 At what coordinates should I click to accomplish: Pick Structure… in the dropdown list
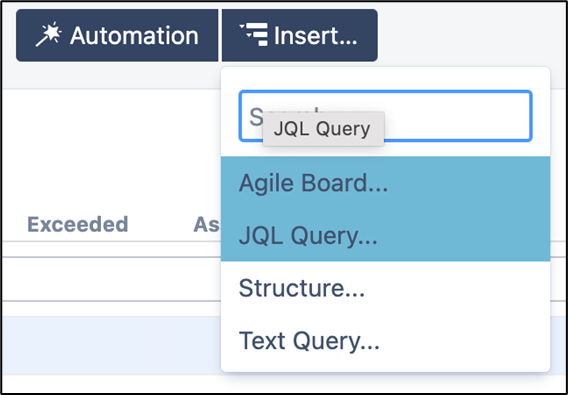(385, 288)
